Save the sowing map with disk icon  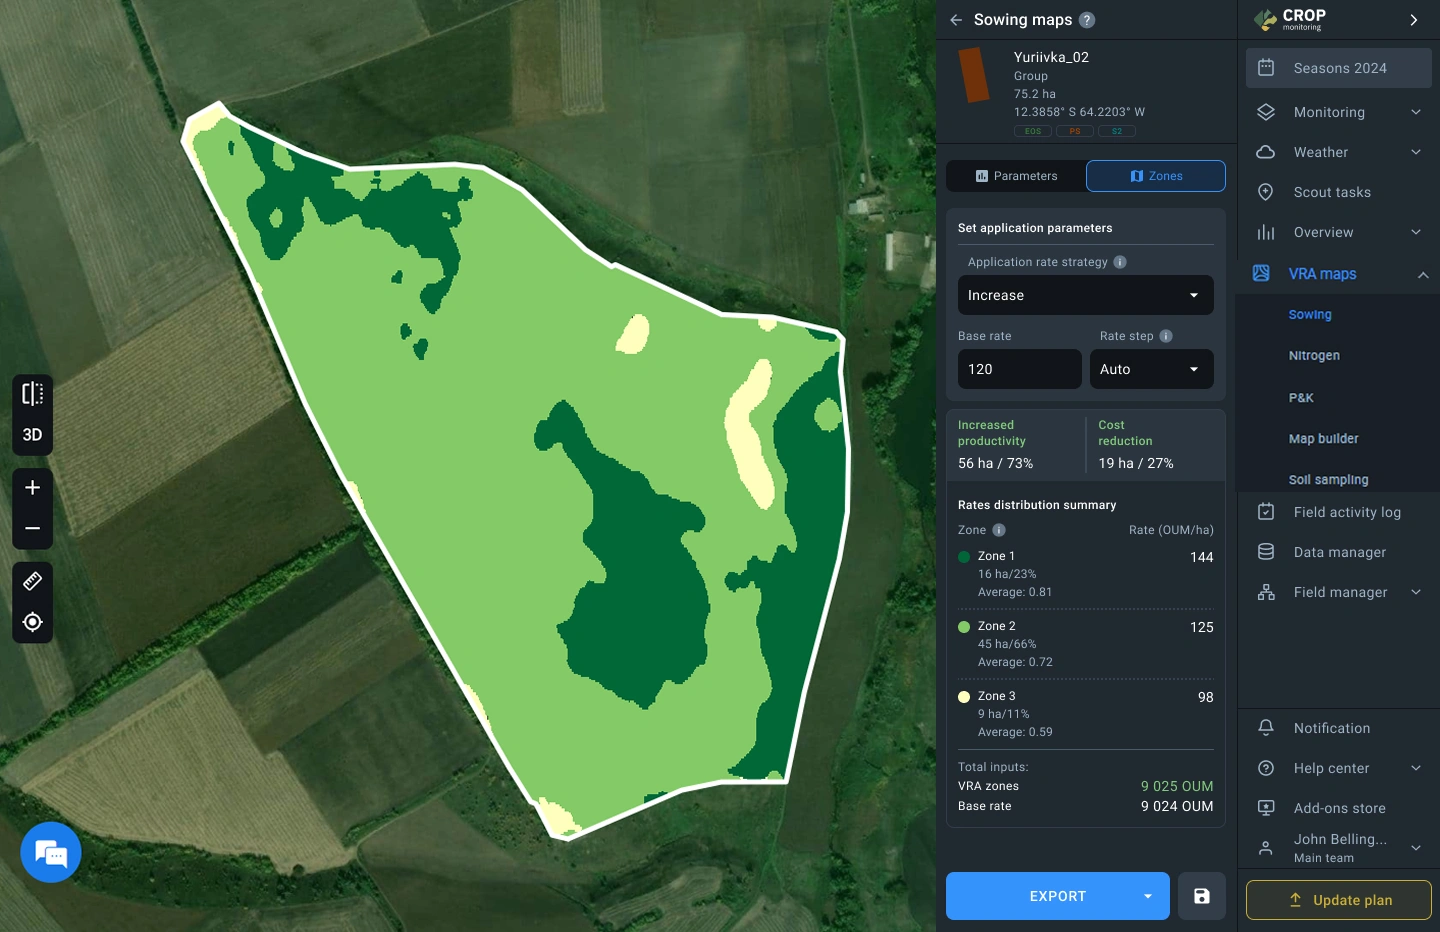(x=1201, y=896)
